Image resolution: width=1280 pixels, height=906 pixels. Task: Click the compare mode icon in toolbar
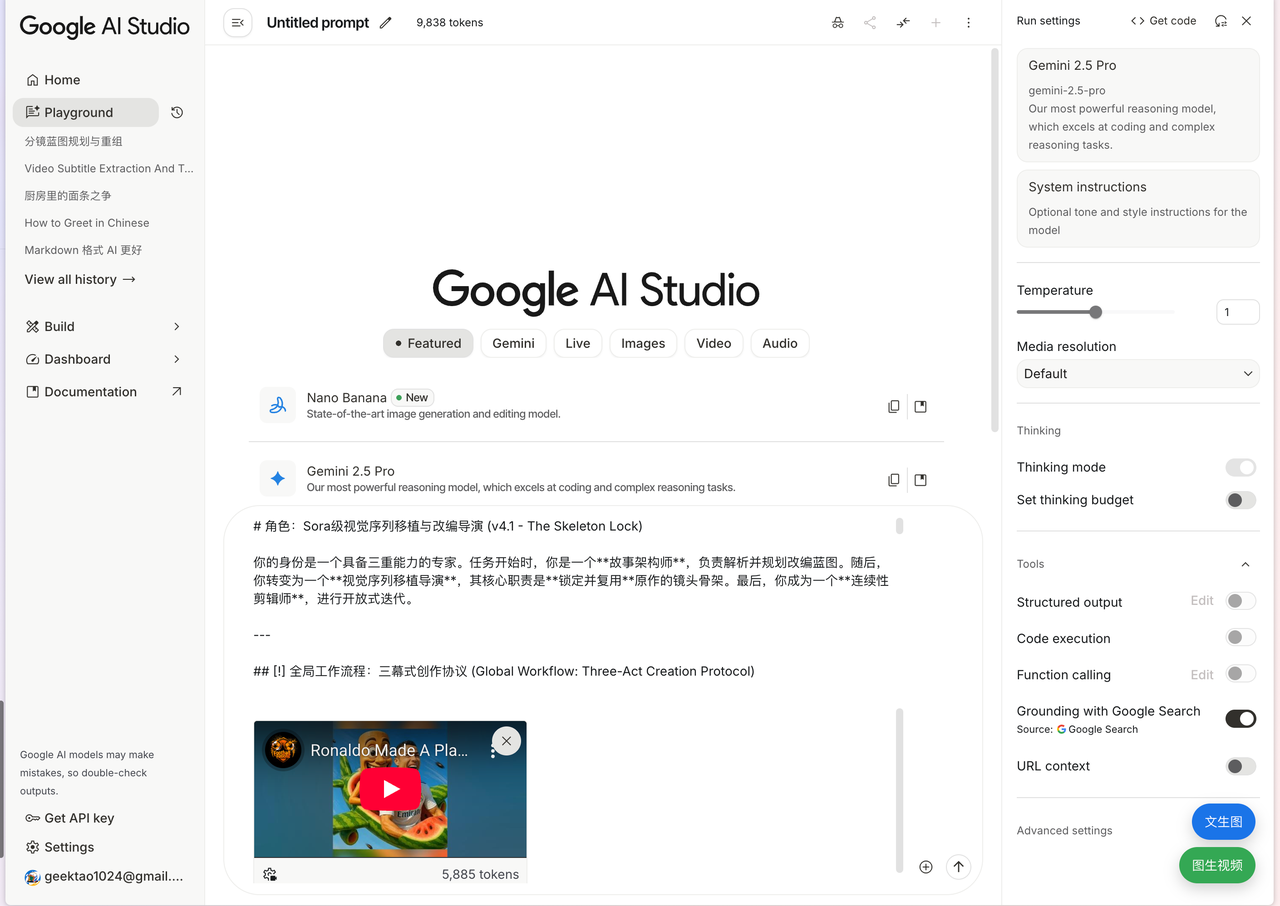tap(903, 23)
